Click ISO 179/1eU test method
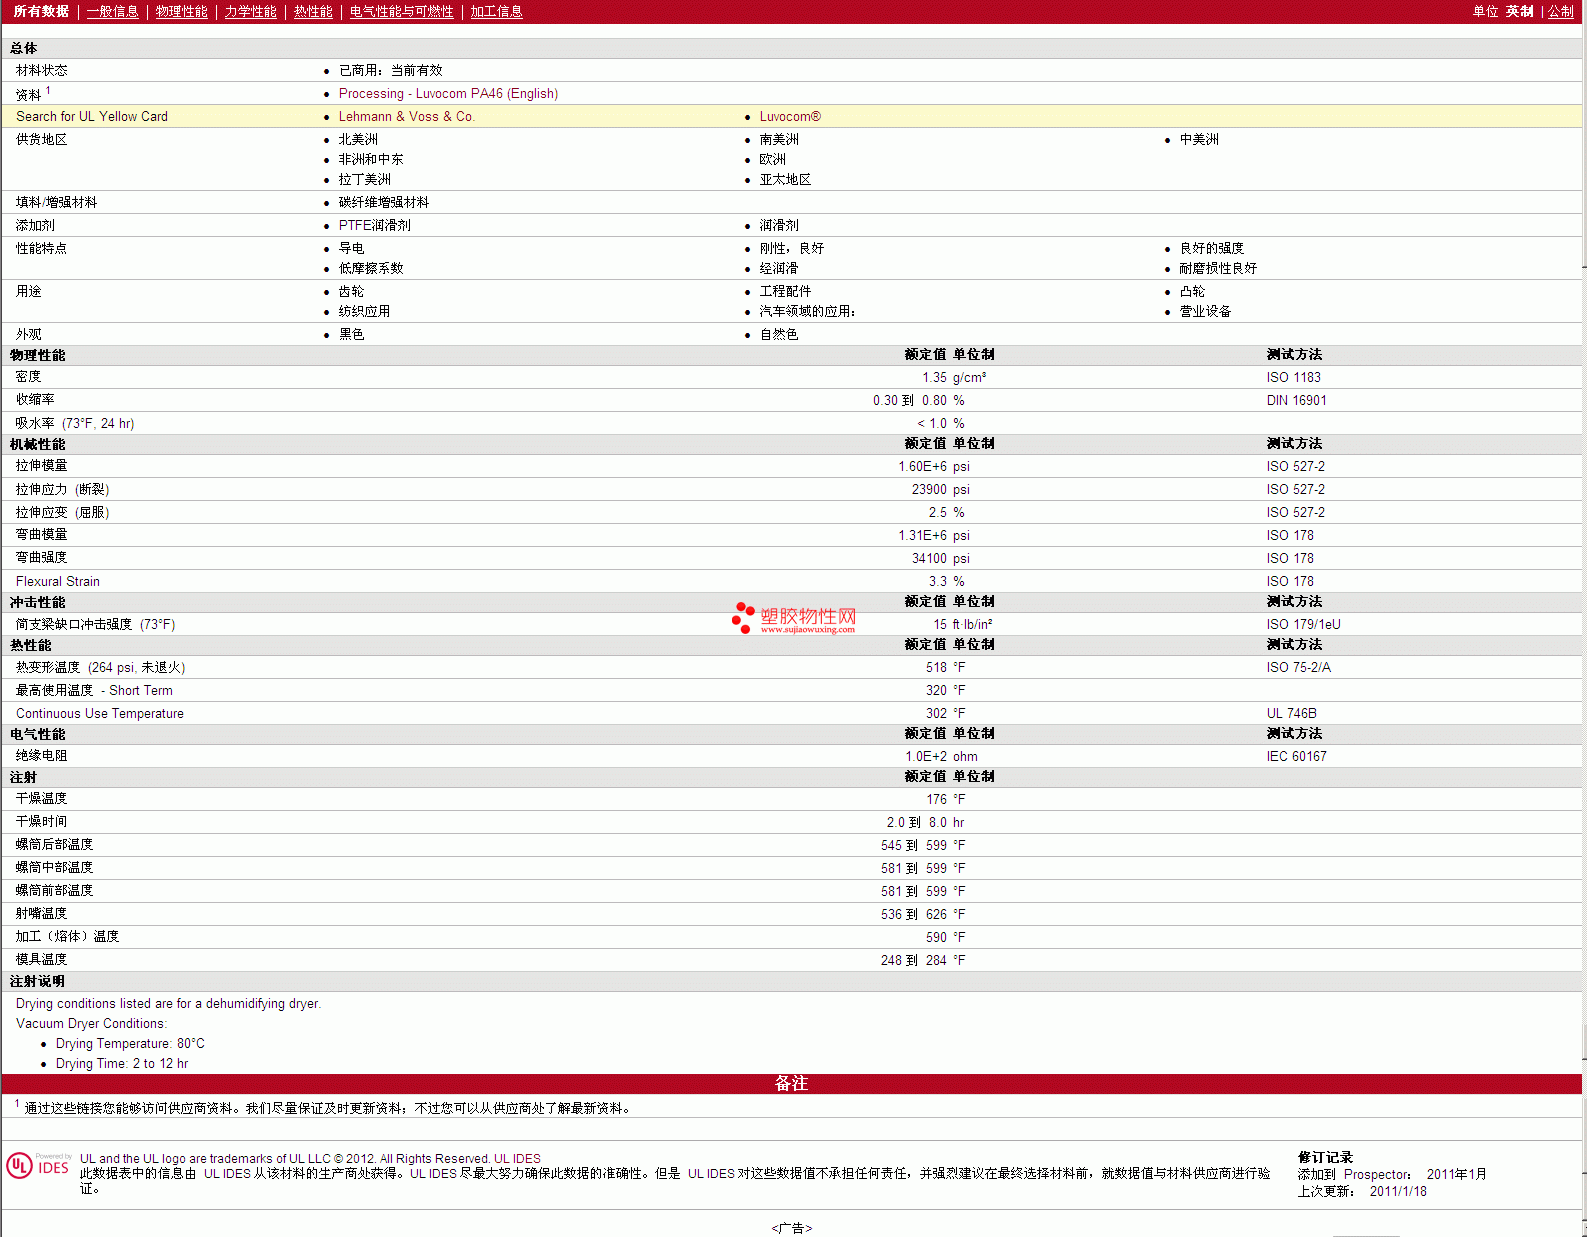The width and height of the screenshot is (1587, 1237). [1303, 624]
